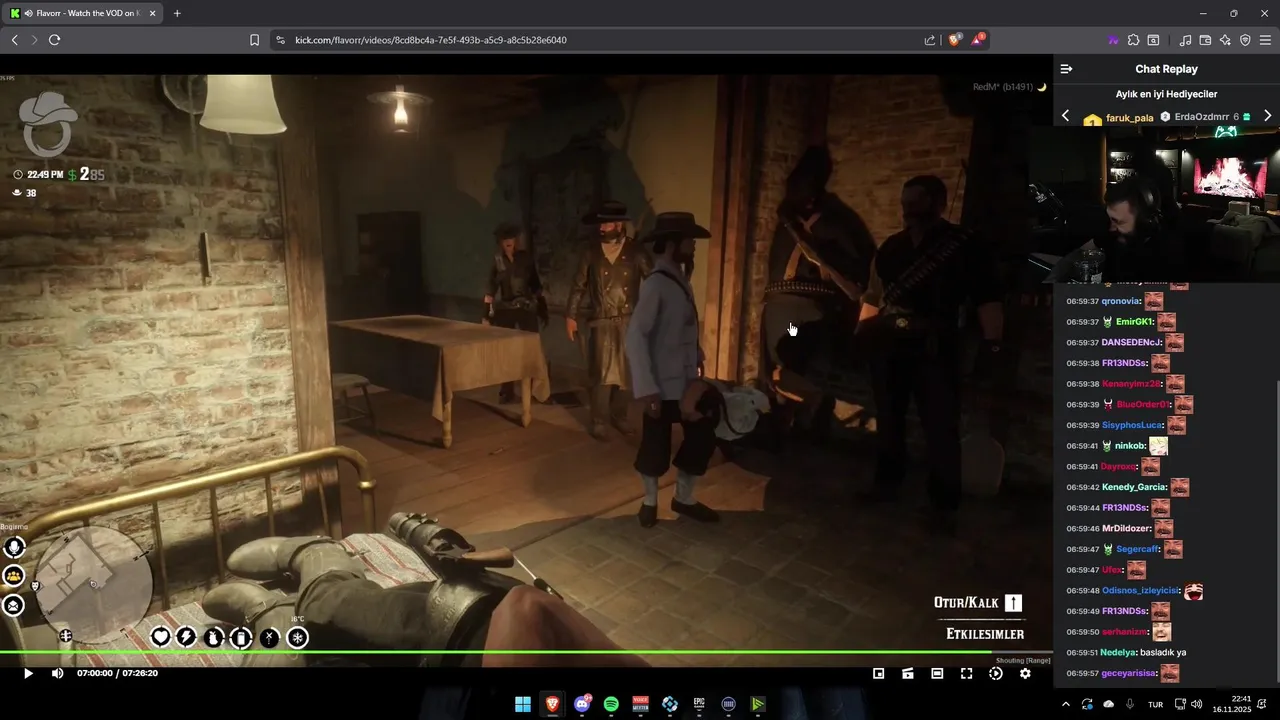Viewport: 1280px width, 720px height.
Task: Open EmirGK1's chat username
Action: click(1135, 322)
